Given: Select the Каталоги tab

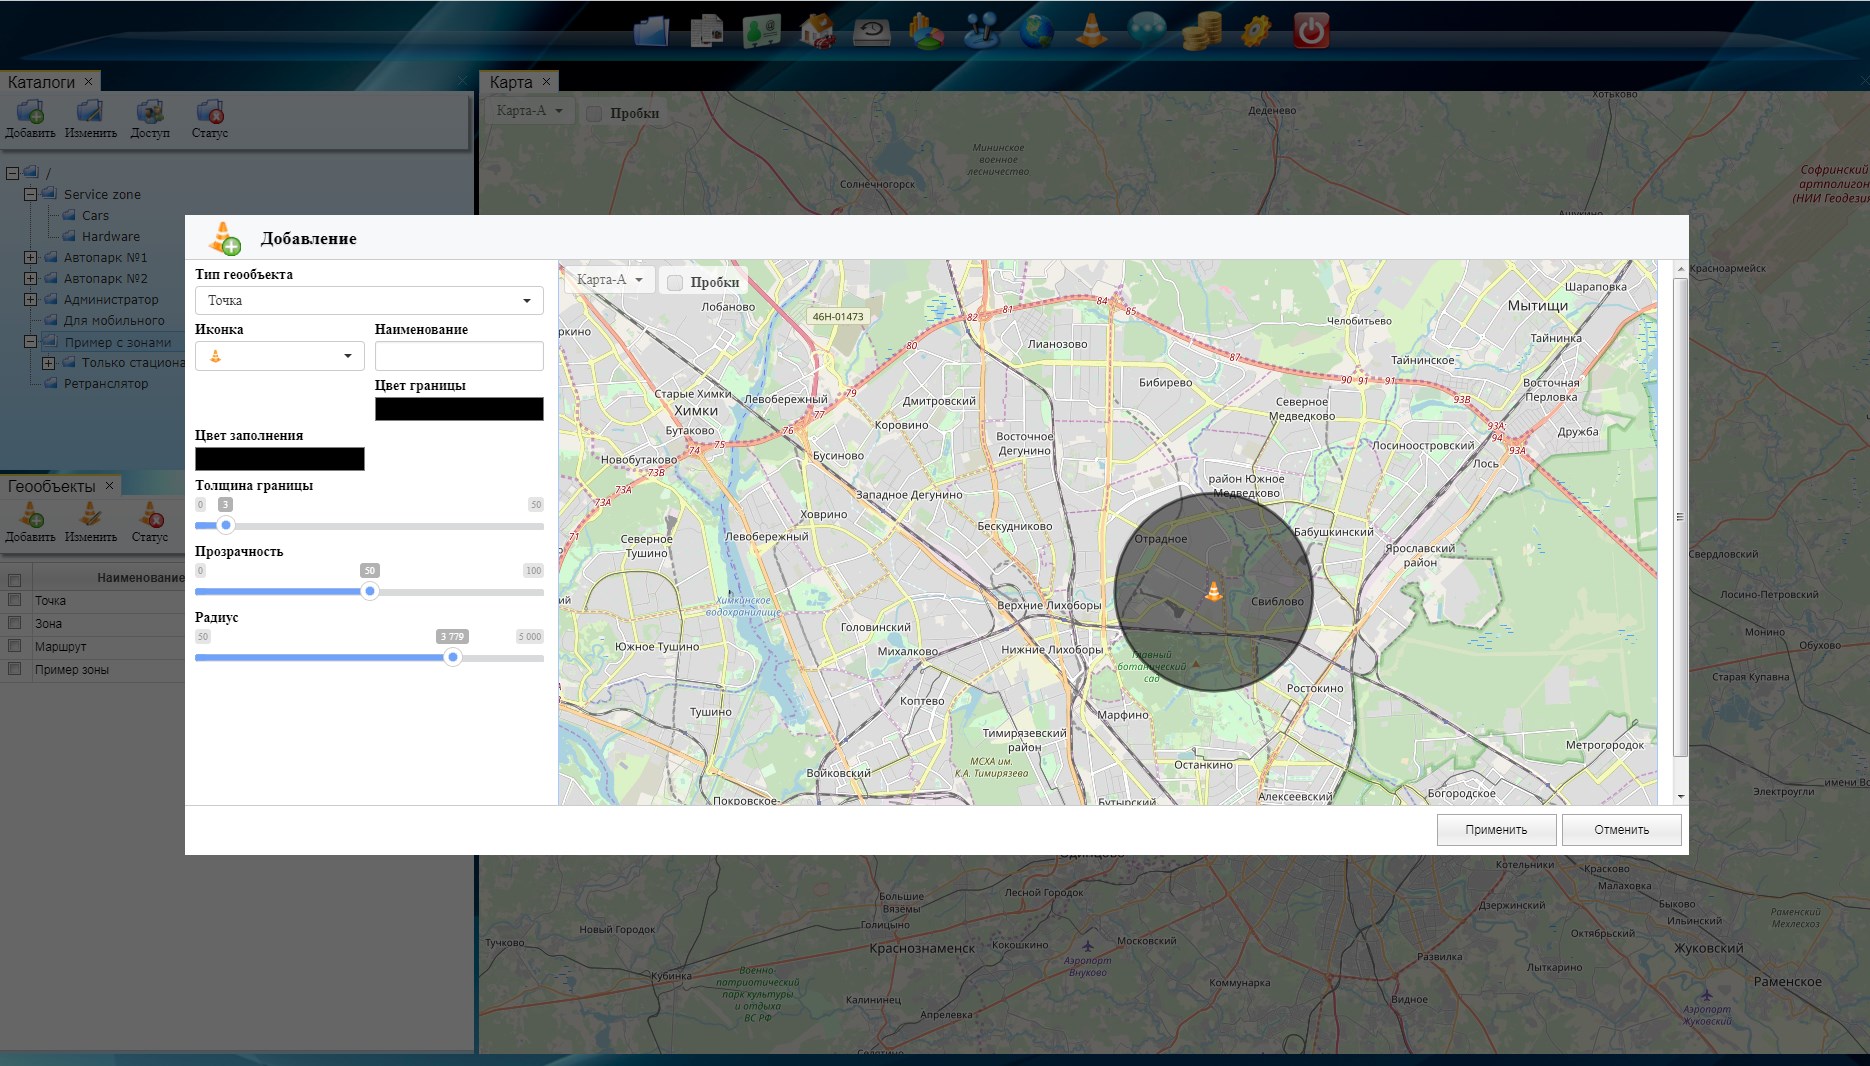Looking at the screenshot, I should (x=41, y=82).
